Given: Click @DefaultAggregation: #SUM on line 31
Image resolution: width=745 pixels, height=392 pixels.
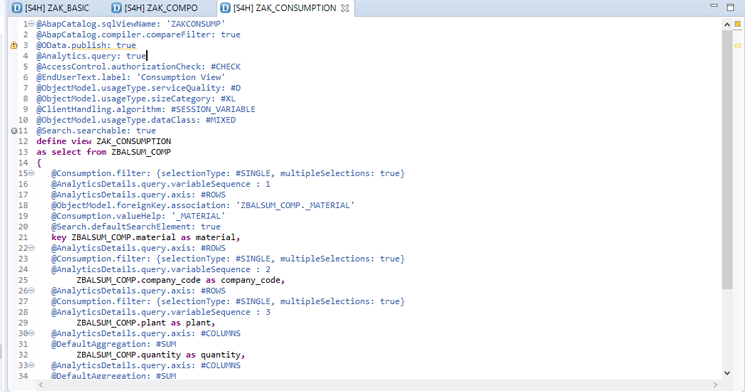Looking at the screenshot, I should point(114,344).
